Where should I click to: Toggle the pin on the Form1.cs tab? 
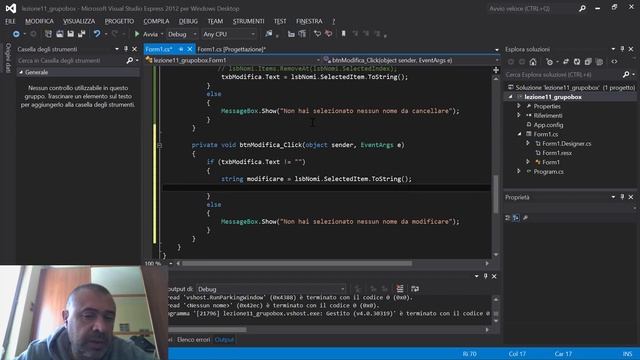[x=181, y=49]
